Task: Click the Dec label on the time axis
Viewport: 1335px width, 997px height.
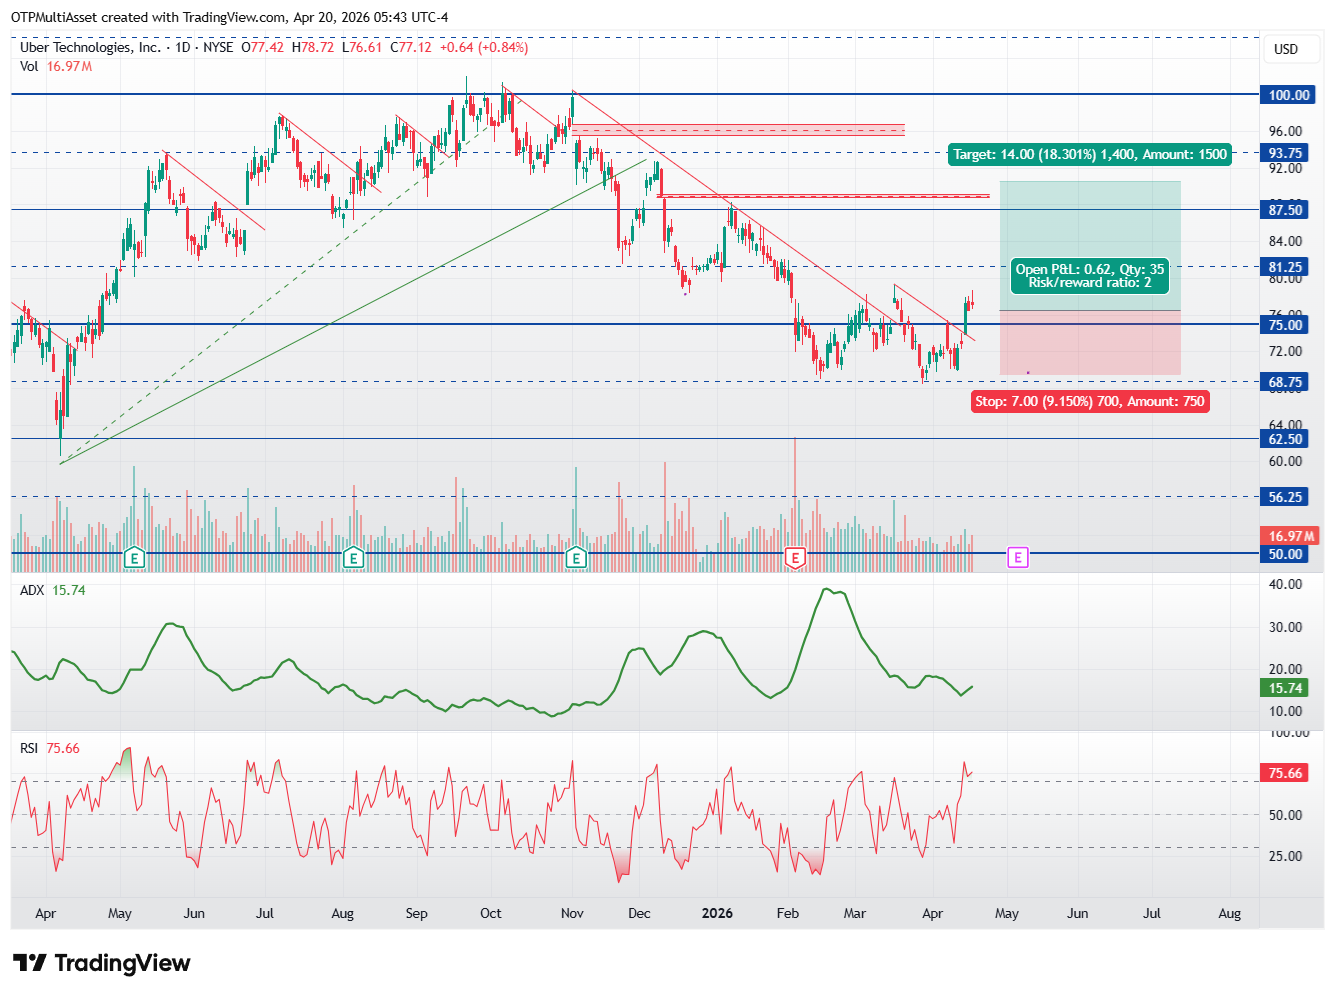Action: (639, 913)
